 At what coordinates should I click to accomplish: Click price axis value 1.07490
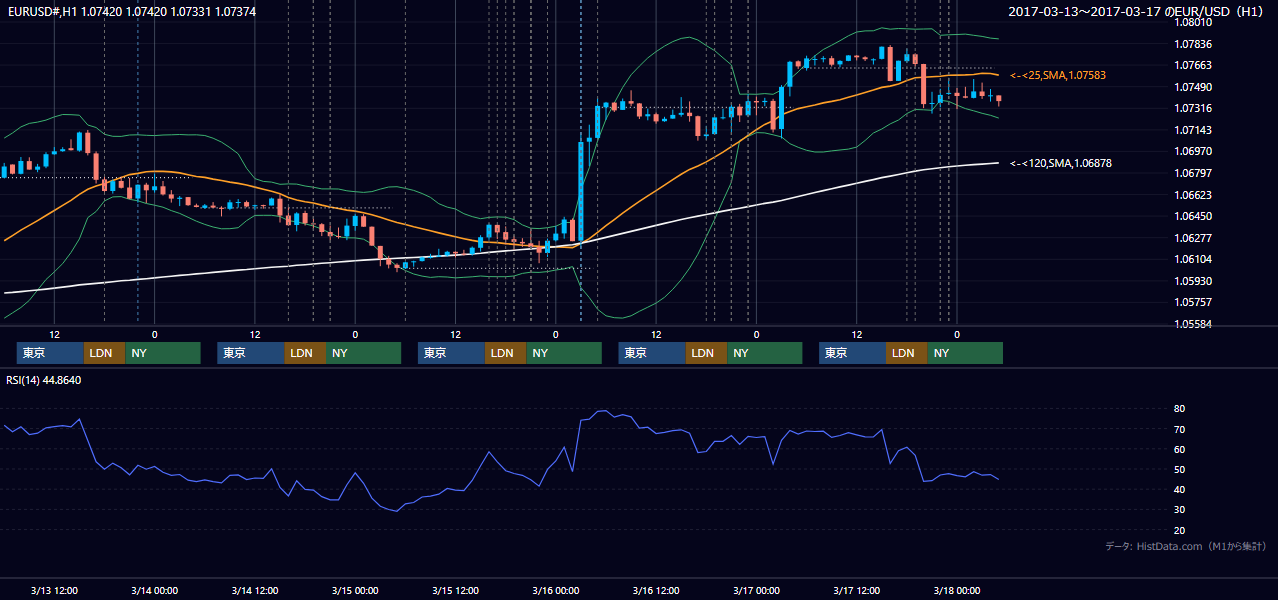[1193, 87]
